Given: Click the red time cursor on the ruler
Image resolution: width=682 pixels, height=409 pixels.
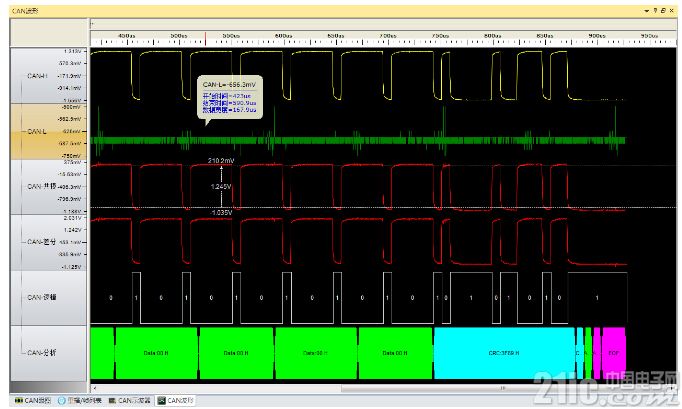Looking at the screenshot, I should point(205,38).
